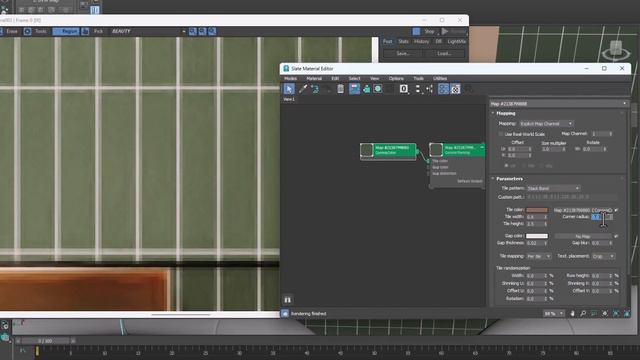Click Move Children toolbar icon
This screenshot has width=640, height=360.
coord(354,89)
